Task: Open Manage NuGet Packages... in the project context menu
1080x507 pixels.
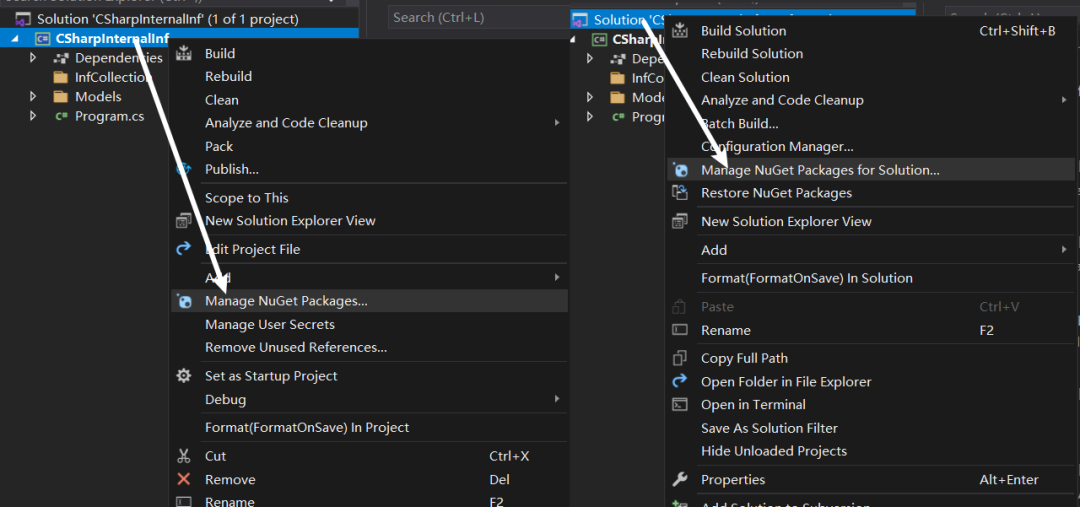Action: (x=369, y=301)
